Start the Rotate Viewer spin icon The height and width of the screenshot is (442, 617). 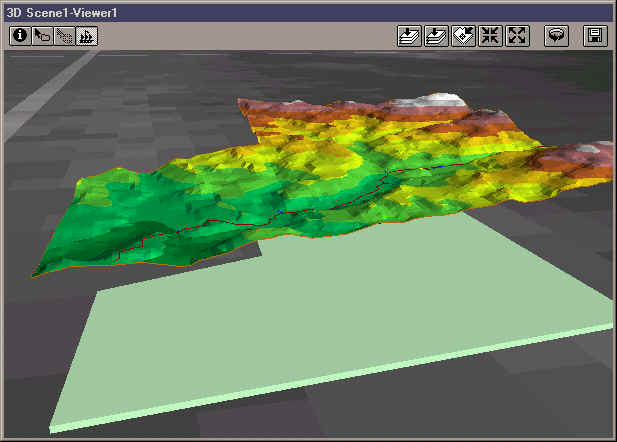point(556,36)
